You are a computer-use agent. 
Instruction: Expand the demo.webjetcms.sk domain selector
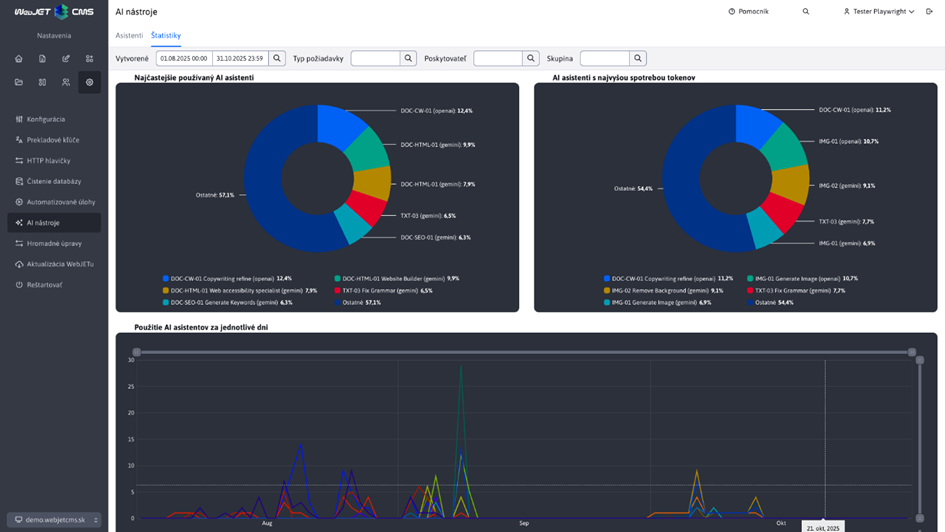[54, 520]
